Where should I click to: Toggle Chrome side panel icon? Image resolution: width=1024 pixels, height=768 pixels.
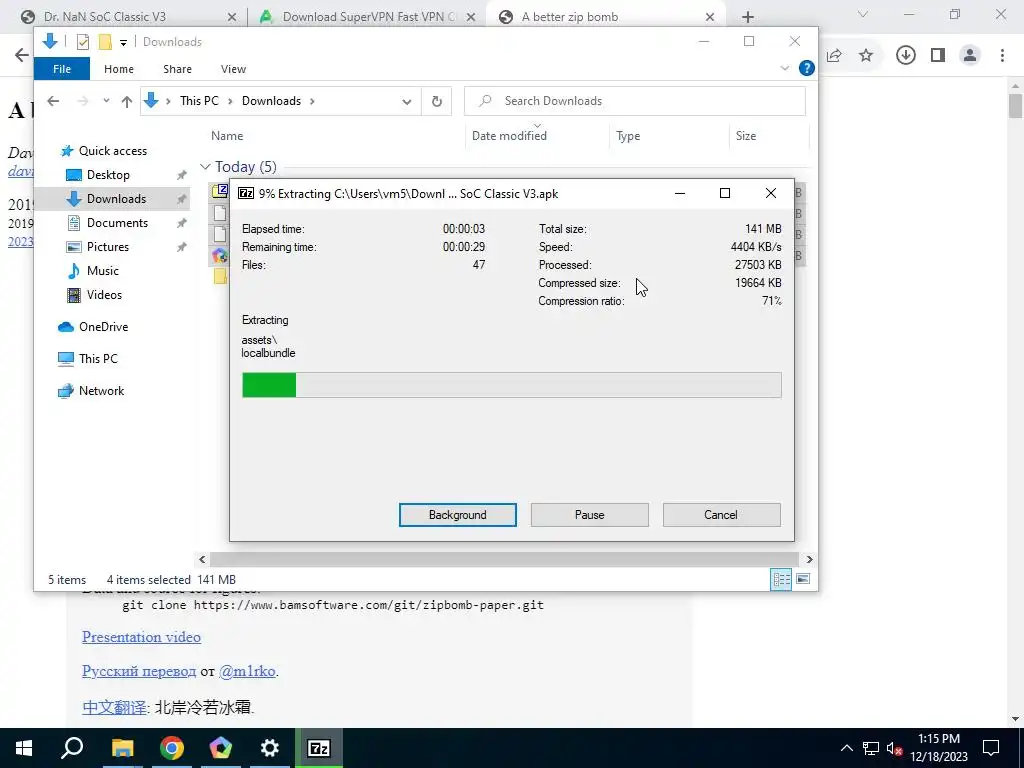point(938,56)
